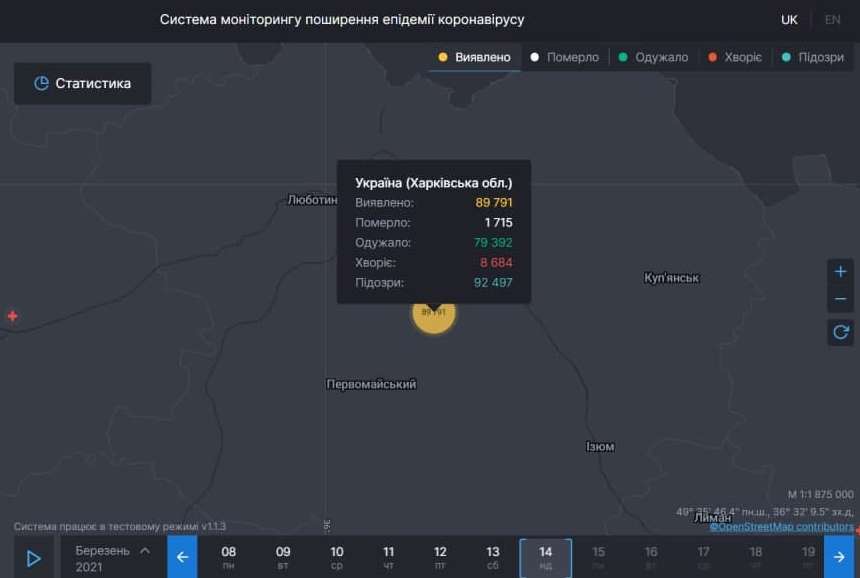Click the map zoom-out minus icon
The image size is (860, 578).
pyautogui.click(x=841, y=298)
